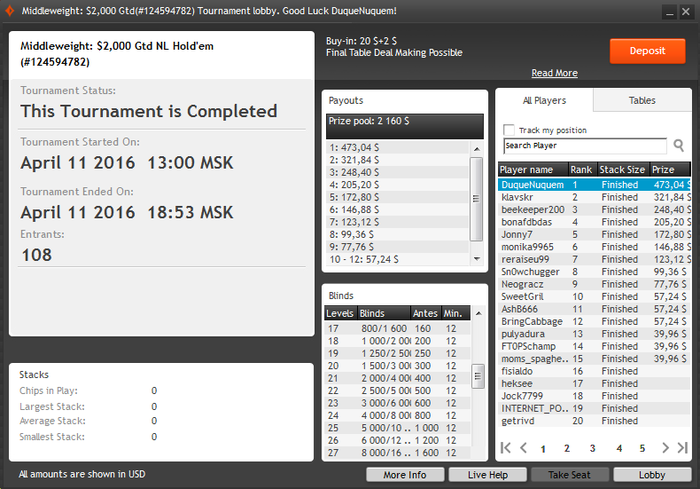Click the Blinds scrollbar thumb
This screenshot has height=489, width=700.
point(478,376)
